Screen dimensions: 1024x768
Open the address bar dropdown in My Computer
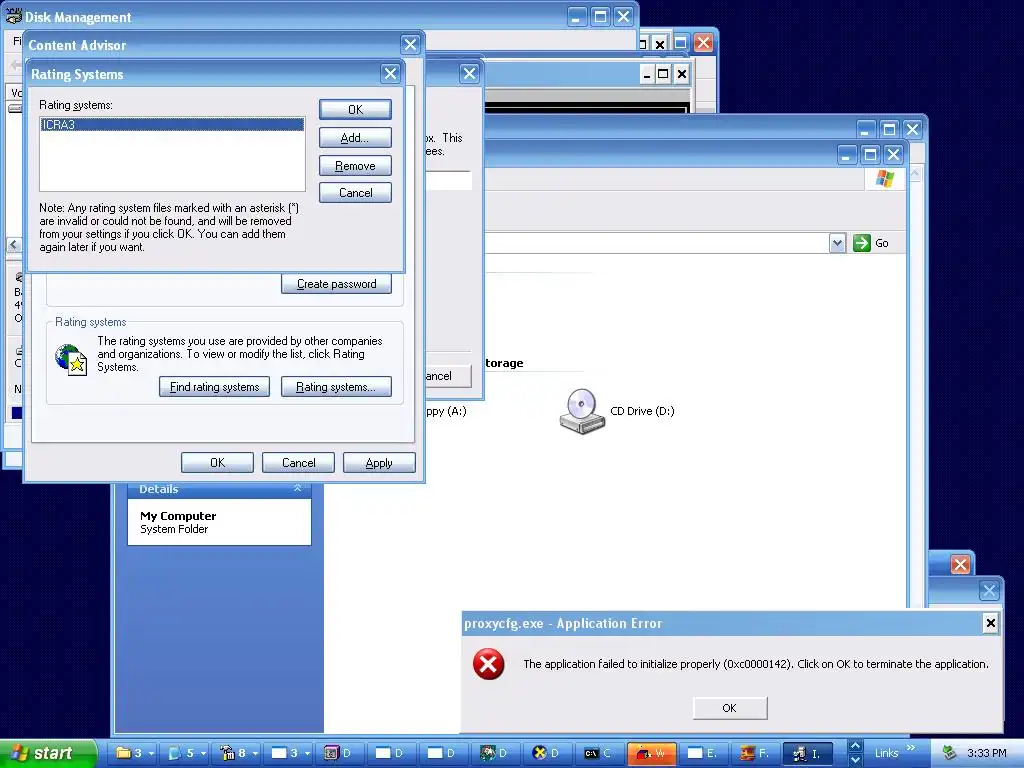pyautogui.click(x=837, y=244)
